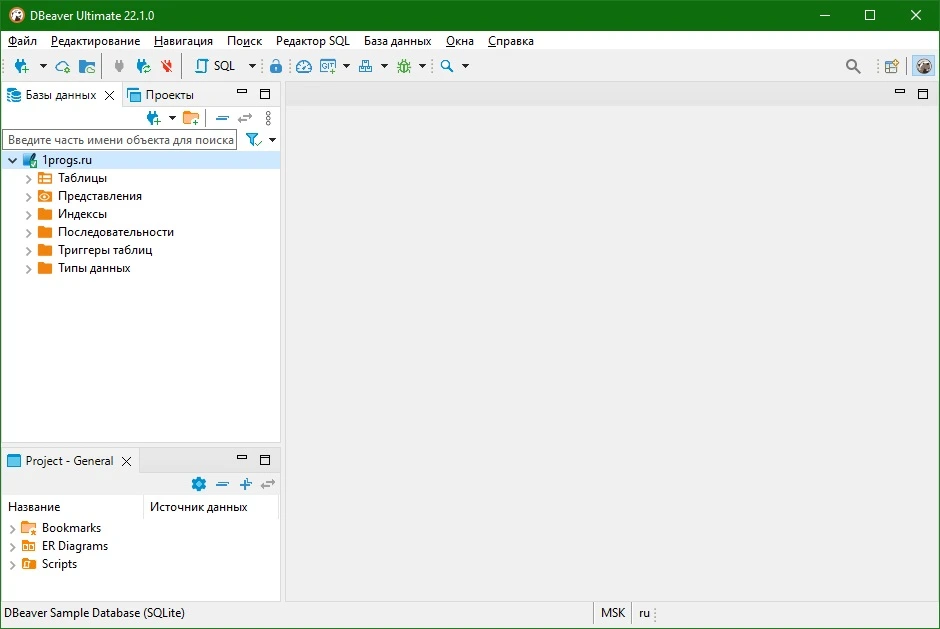Collapse all in Project panel
Viewport: 940px width, 629px height.
click(222, 484)
